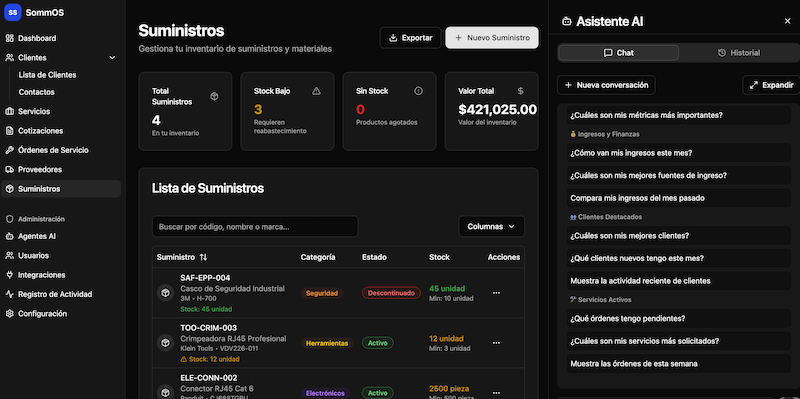Open actions menu for SAF-EPP-004

[x=496, y=293]
